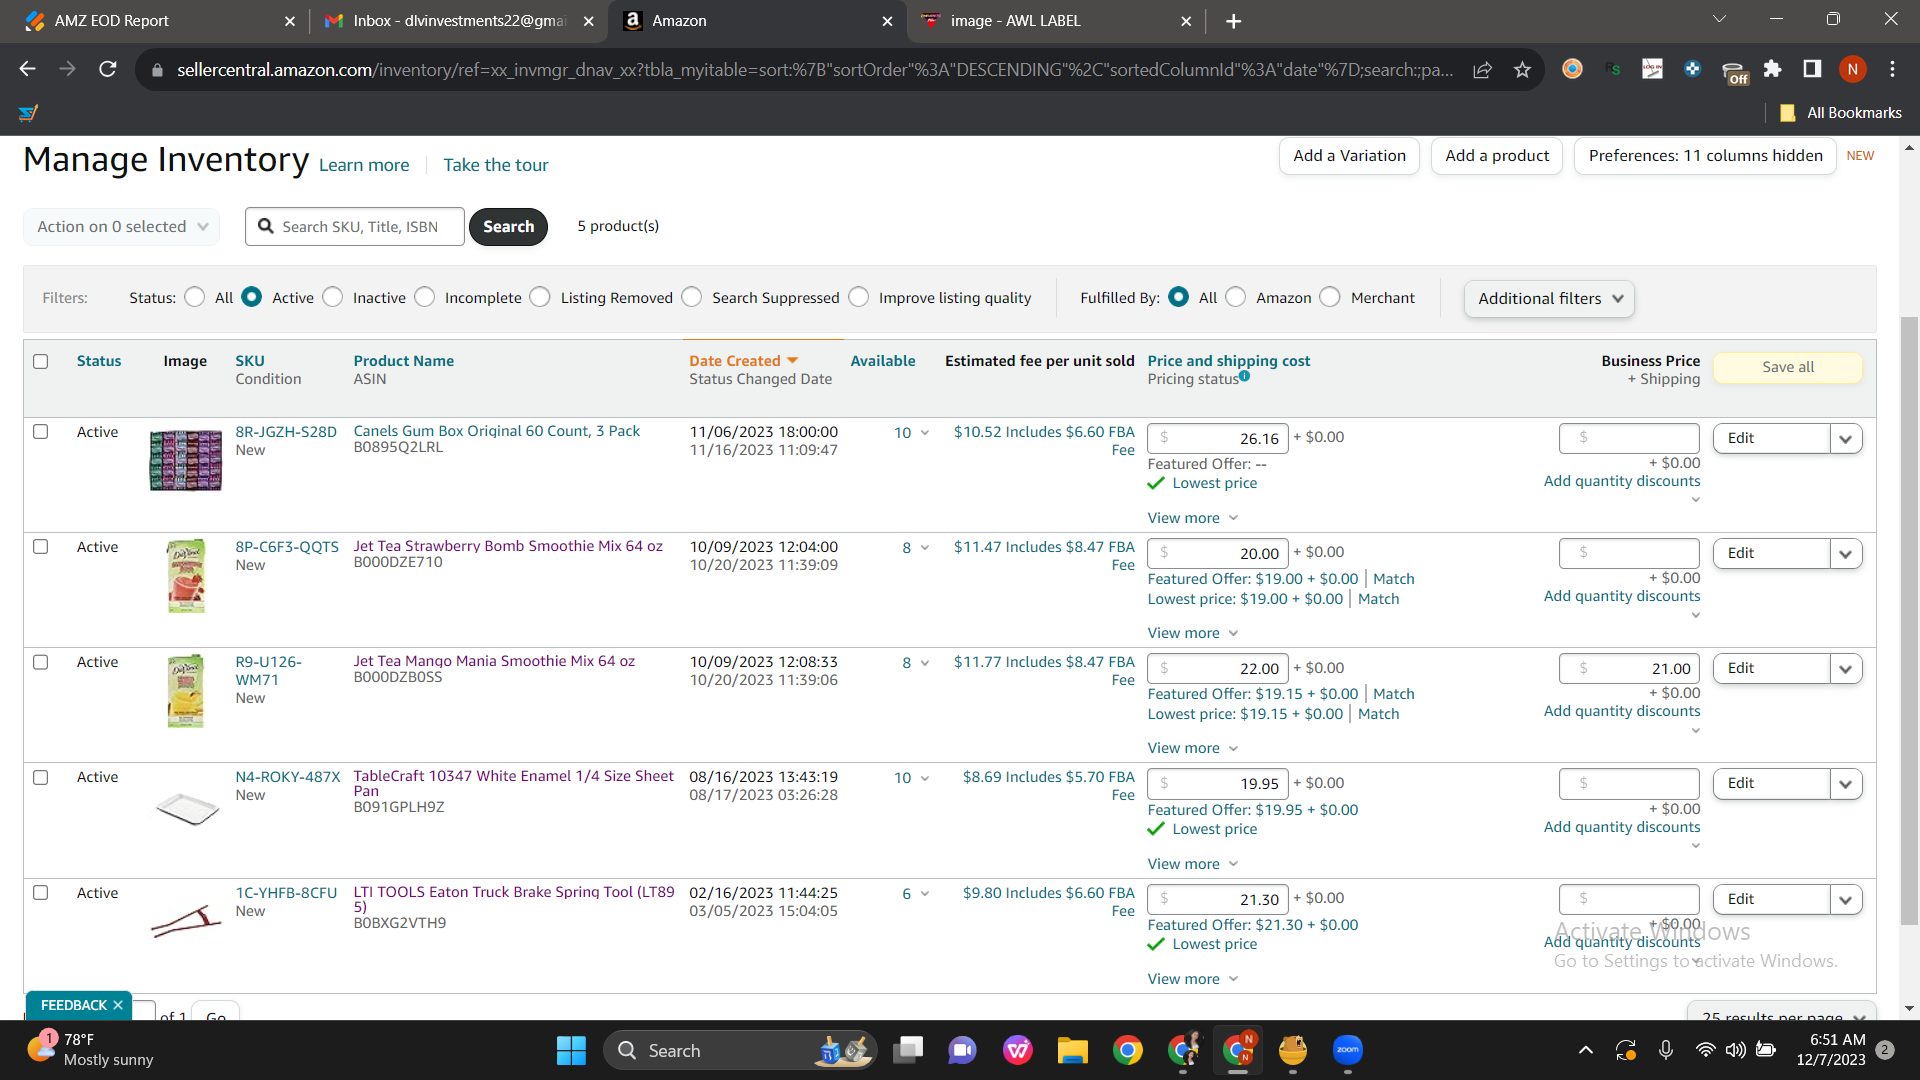Open the Canels Gum Box product thumbnail
The image size is (1920, 1080).
coord(186,460)
